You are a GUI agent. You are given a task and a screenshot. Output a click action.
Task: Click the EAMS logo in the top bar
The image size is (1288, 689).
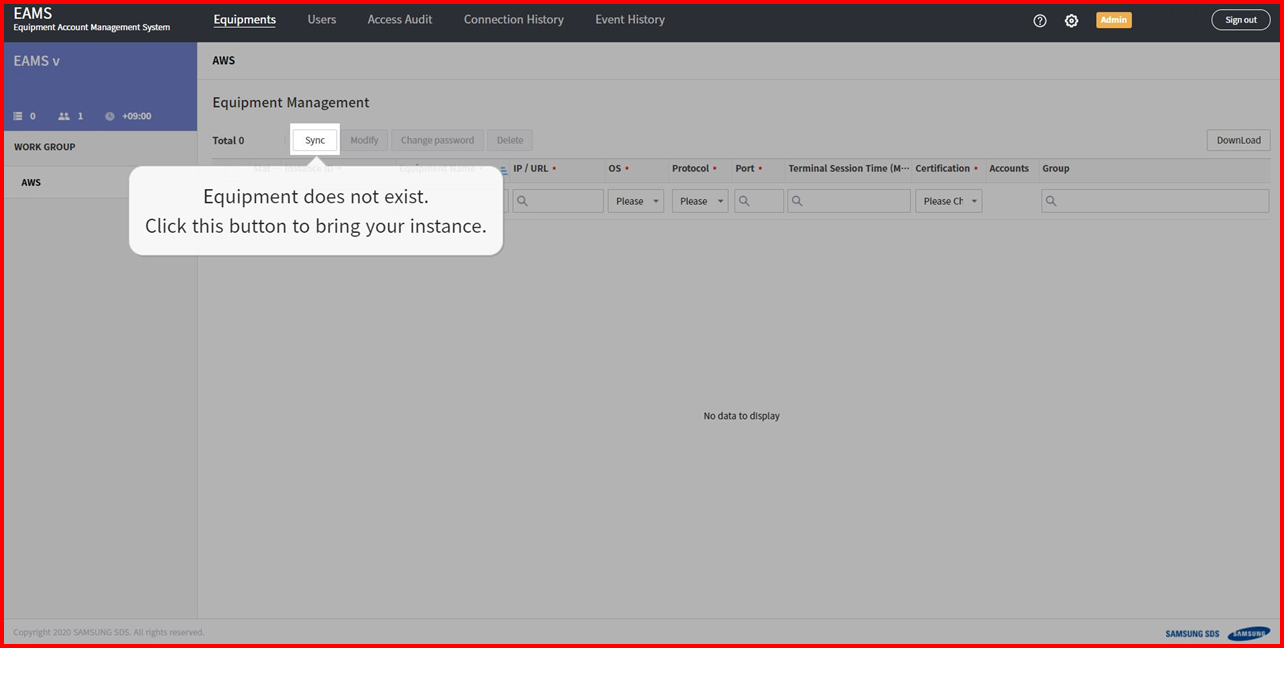(91, 19)
